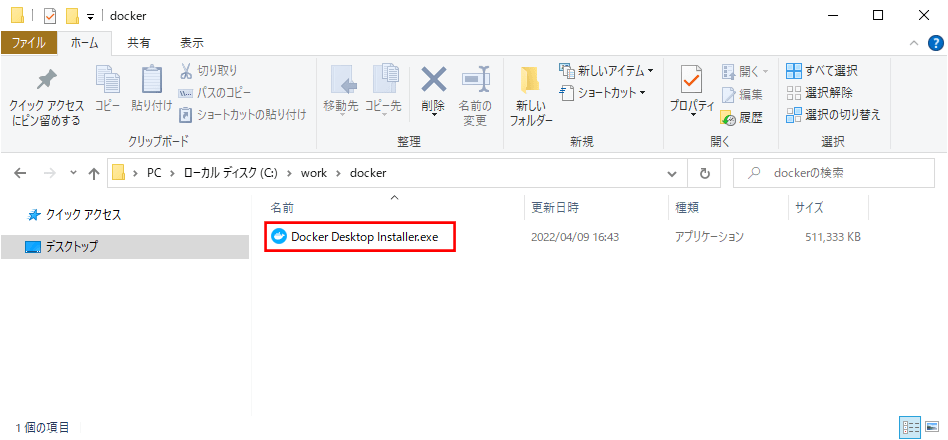Open the Copy to (コピー先) menu
The image size is (948, 440).
point(384,90)
